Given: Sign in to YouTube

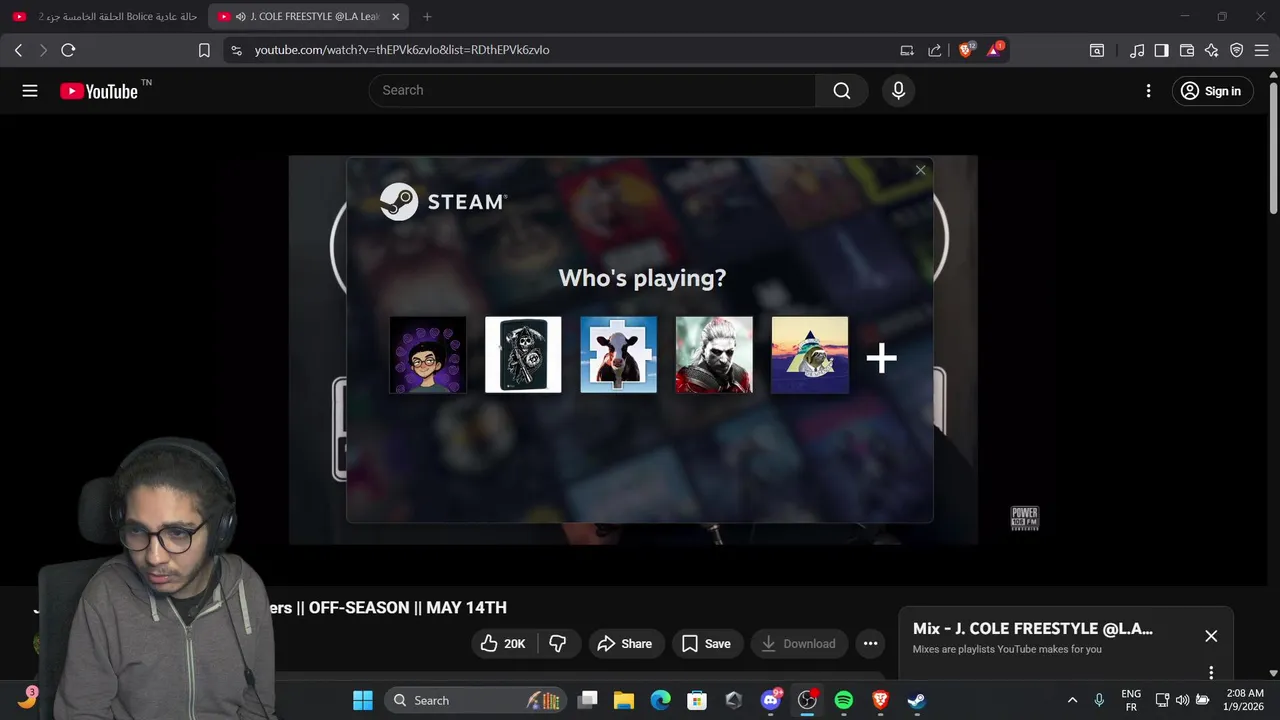Looking at the screenshot, I should coord(1210,91).
